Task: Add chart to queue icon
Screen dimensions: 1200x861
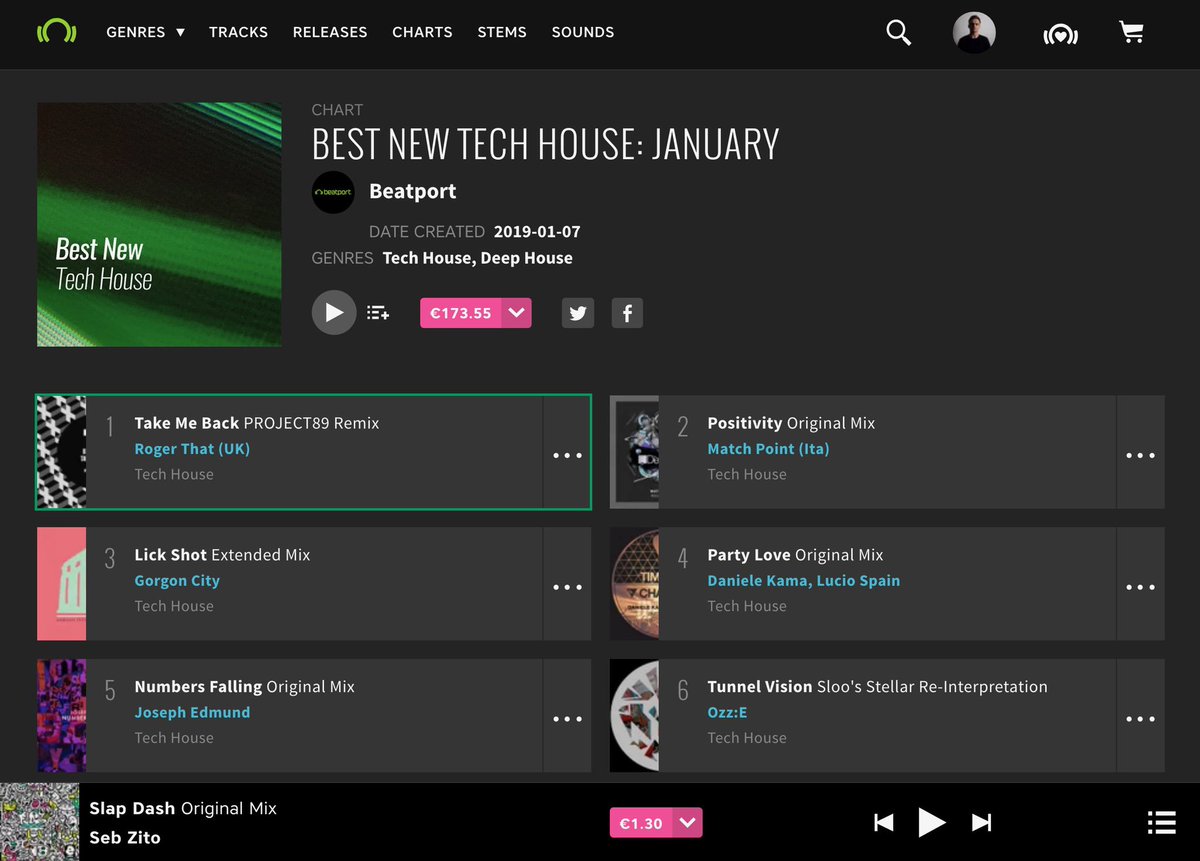Action: (378, 313)
